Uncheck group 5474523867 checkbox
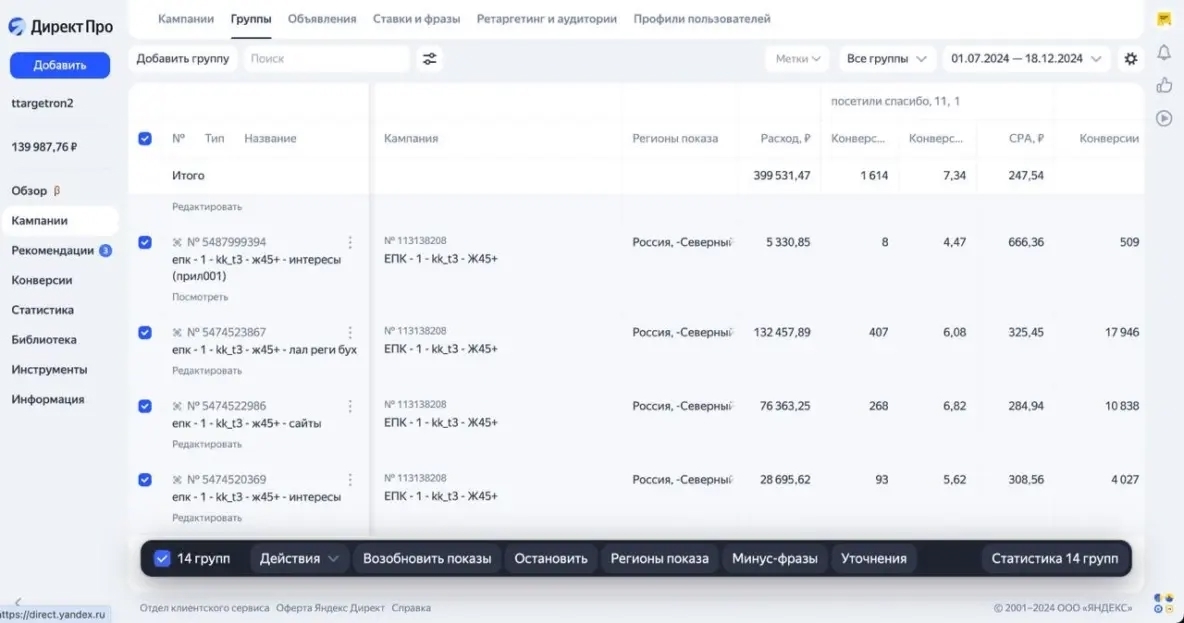Screen dimensions: 1184x623 click(x=145, y=332)
